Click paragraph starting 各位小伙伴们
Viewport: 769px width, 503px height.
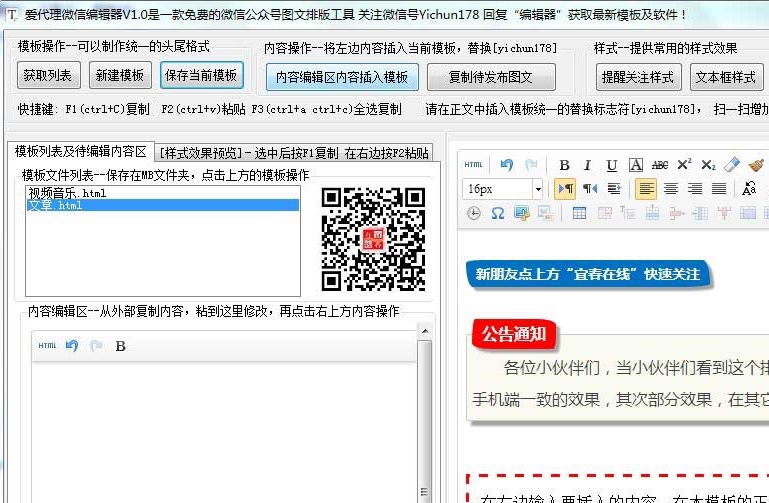click(636, 367)
